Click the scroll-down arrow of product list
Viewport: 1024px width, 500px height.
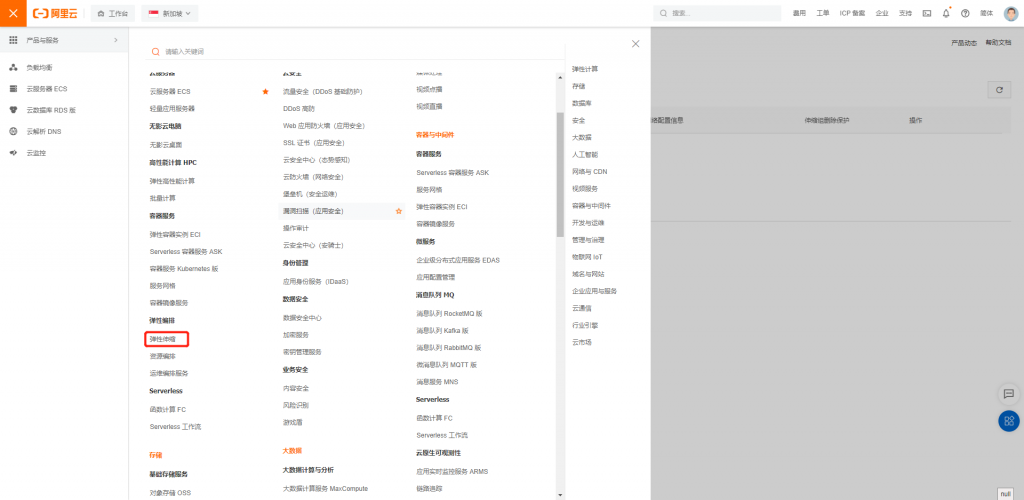(560, 495)
